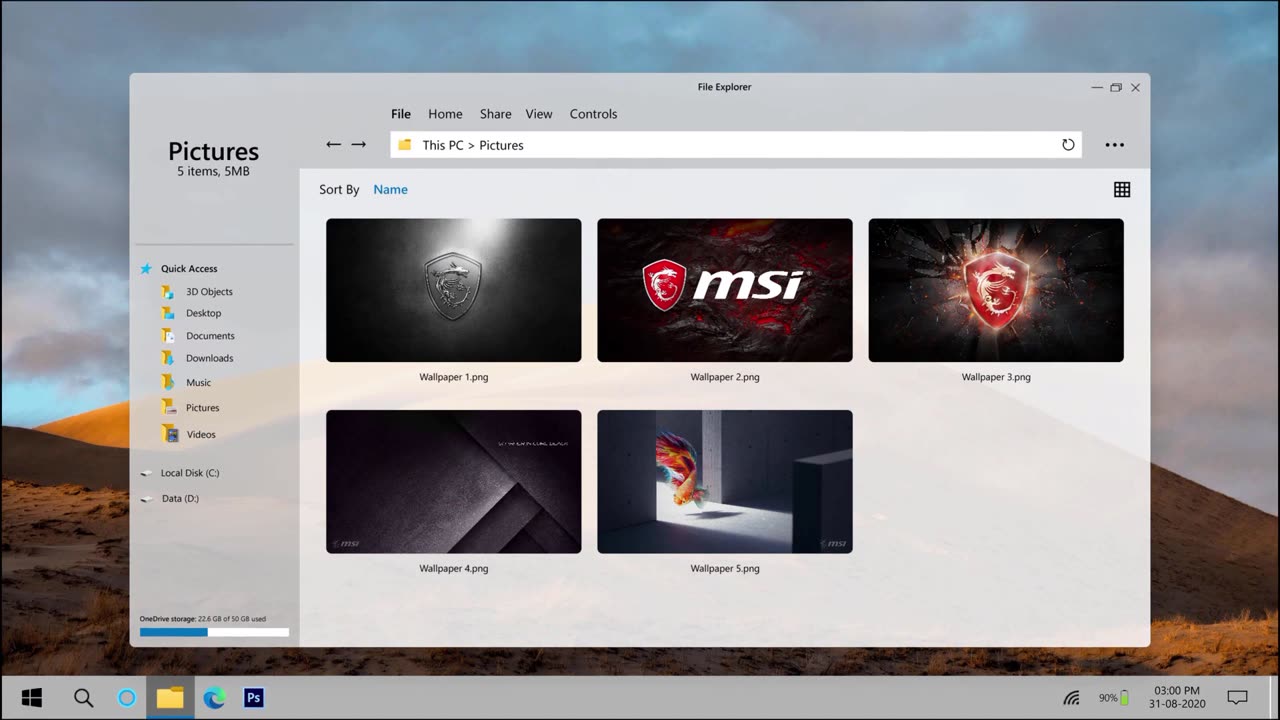Open Photoshop from the taskbar
The width and height of the screenshot is (1280, 720).
pos(254,698)
